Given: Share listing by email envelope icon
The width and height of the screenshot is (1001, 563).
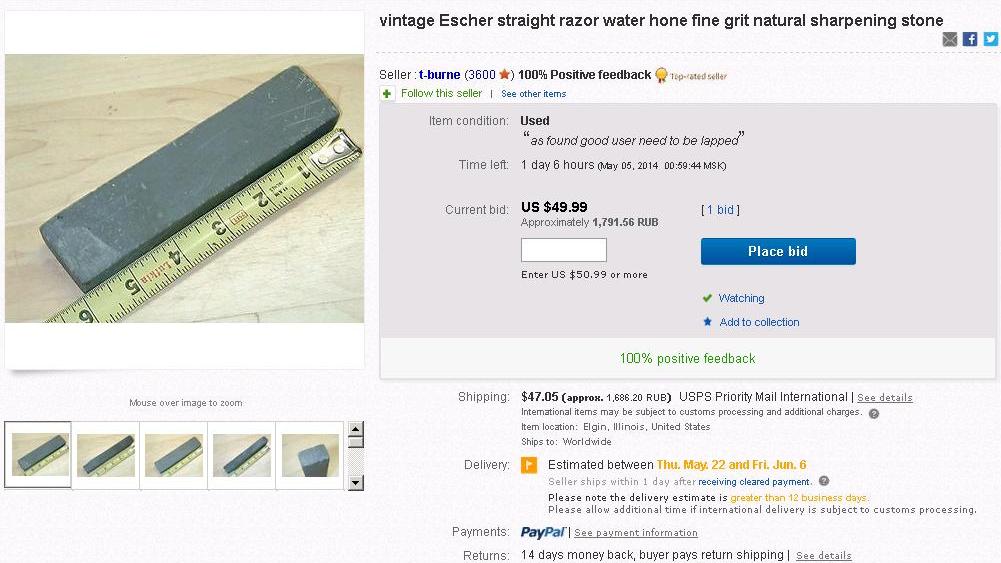Looking at the screenshot, I should tap(949, 39).
